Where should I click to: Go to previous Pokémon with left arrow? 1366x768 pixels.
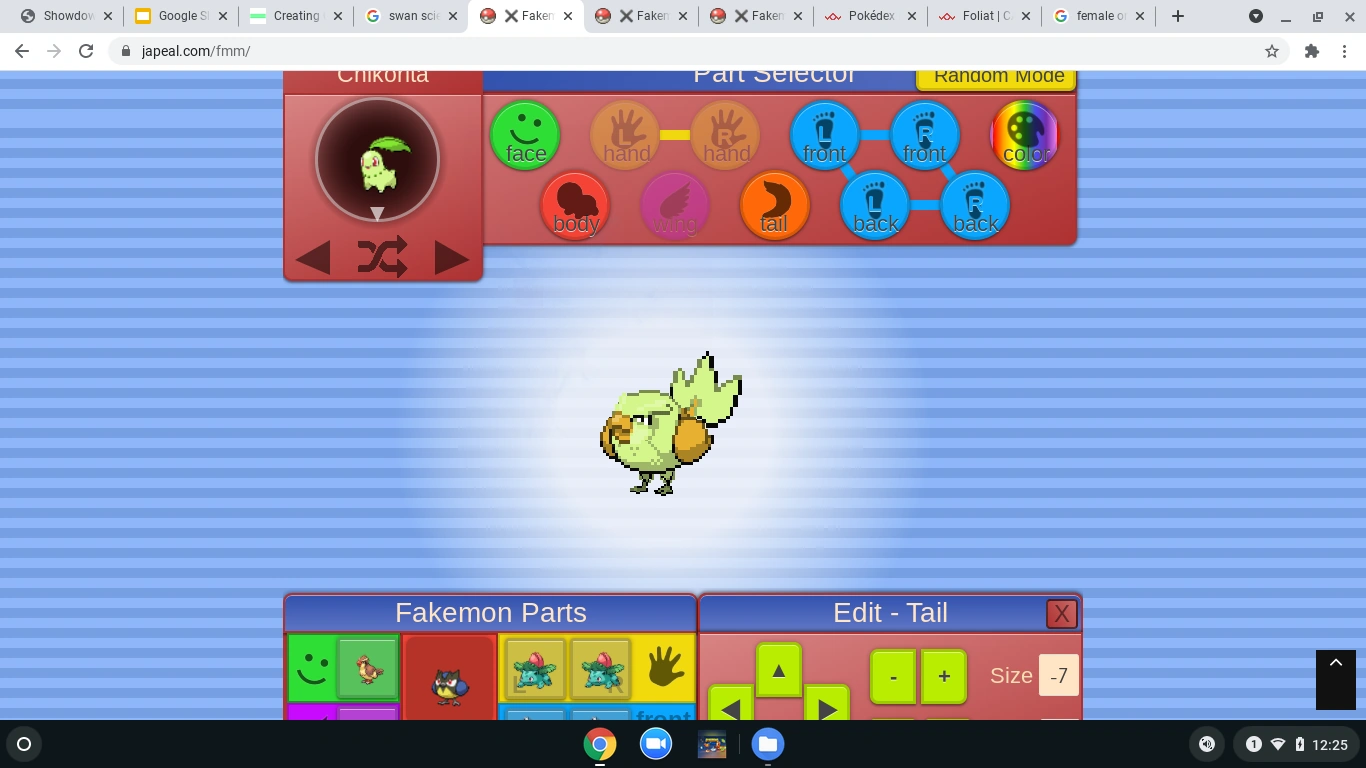[313, 259]
